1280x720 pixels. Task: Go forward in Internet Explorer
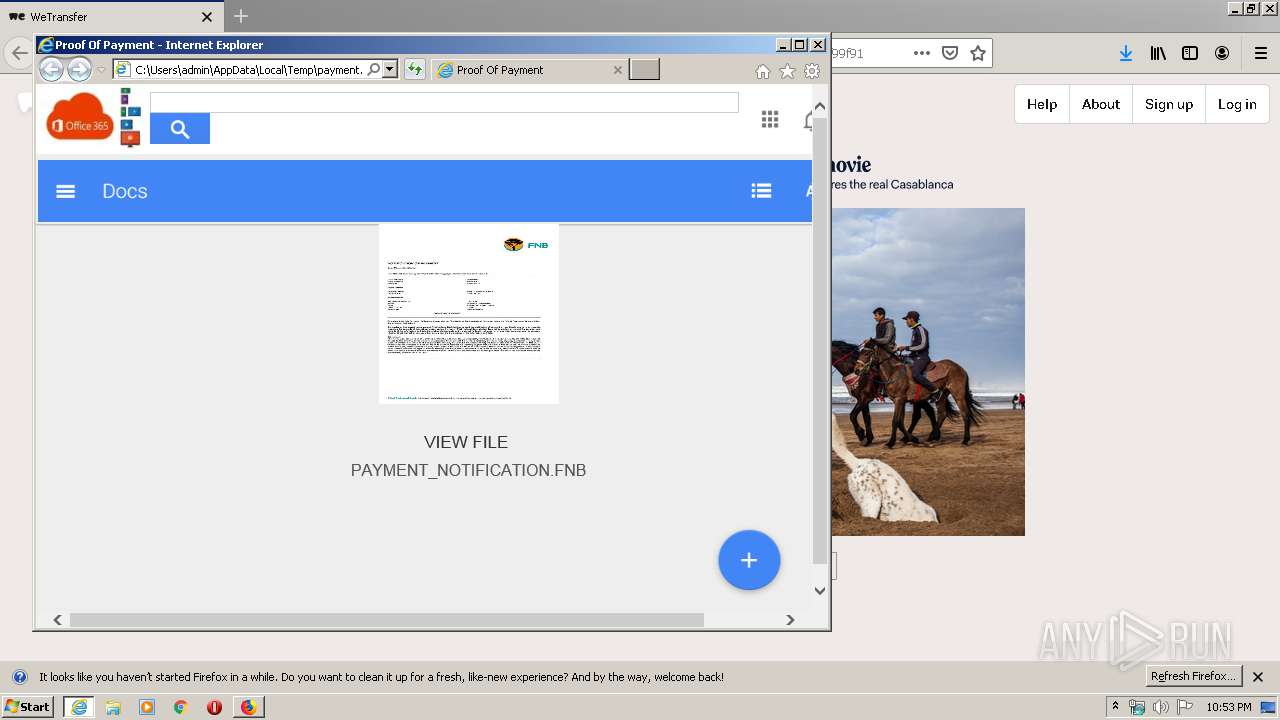79,69
